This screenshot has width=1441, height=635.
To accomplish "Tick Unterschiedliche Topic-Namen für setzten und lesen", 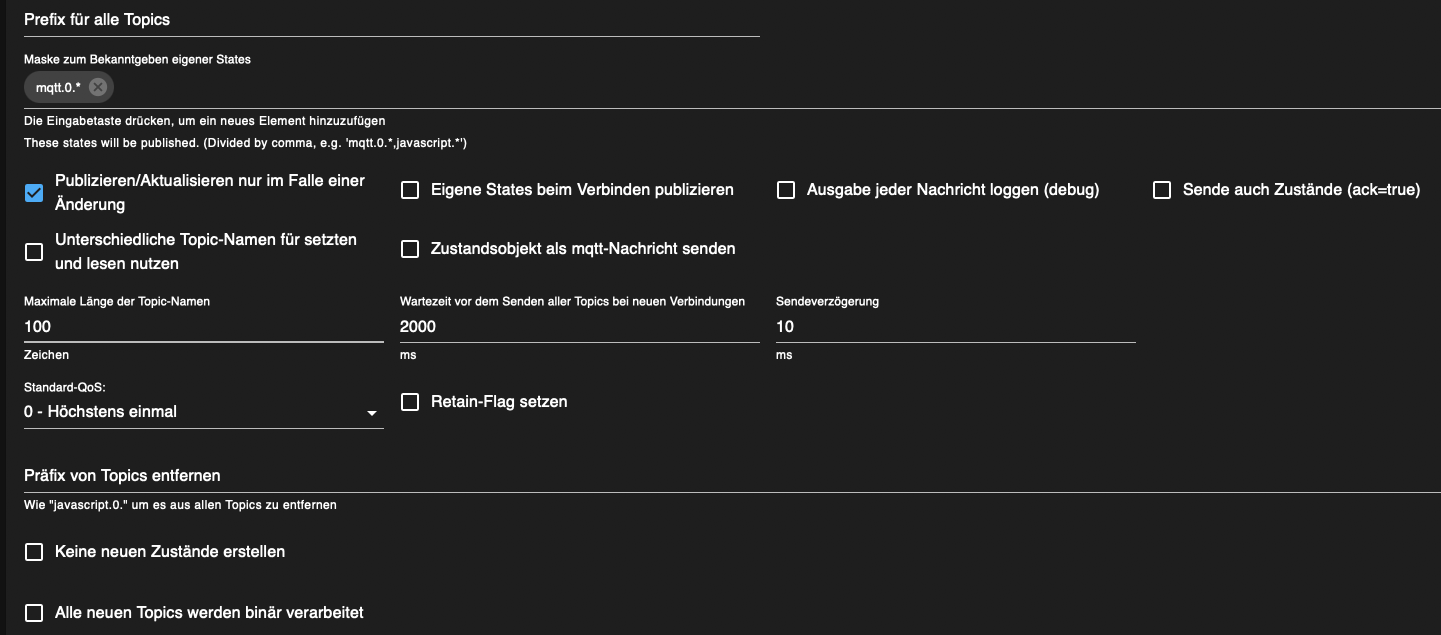I will 34,252.
